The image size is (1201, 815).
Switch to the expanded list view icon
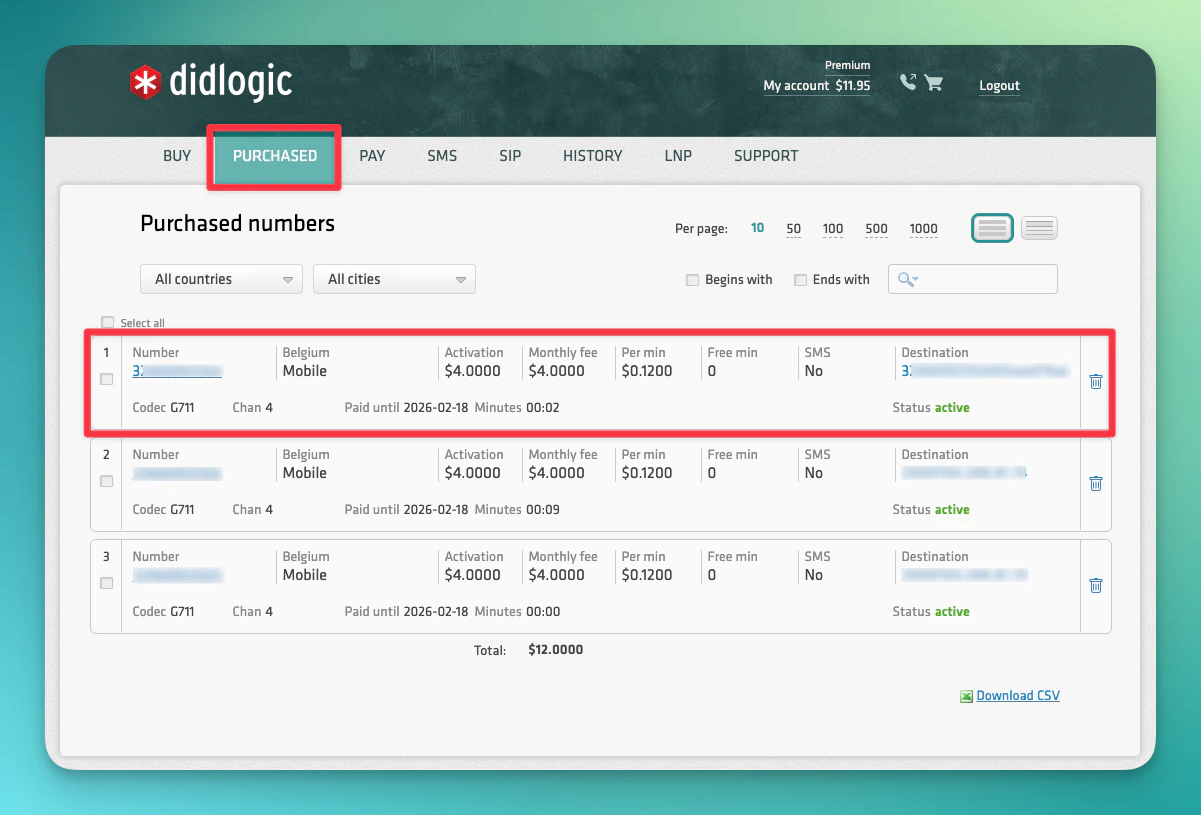(x=992, y=228)
